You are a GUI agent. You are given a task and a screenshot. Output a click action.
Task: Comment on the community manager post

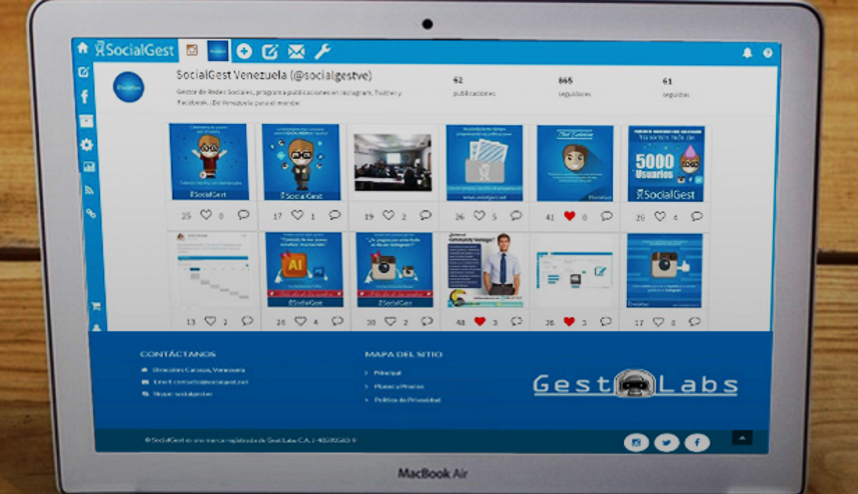pyautogui.click(x=517, y=321)
